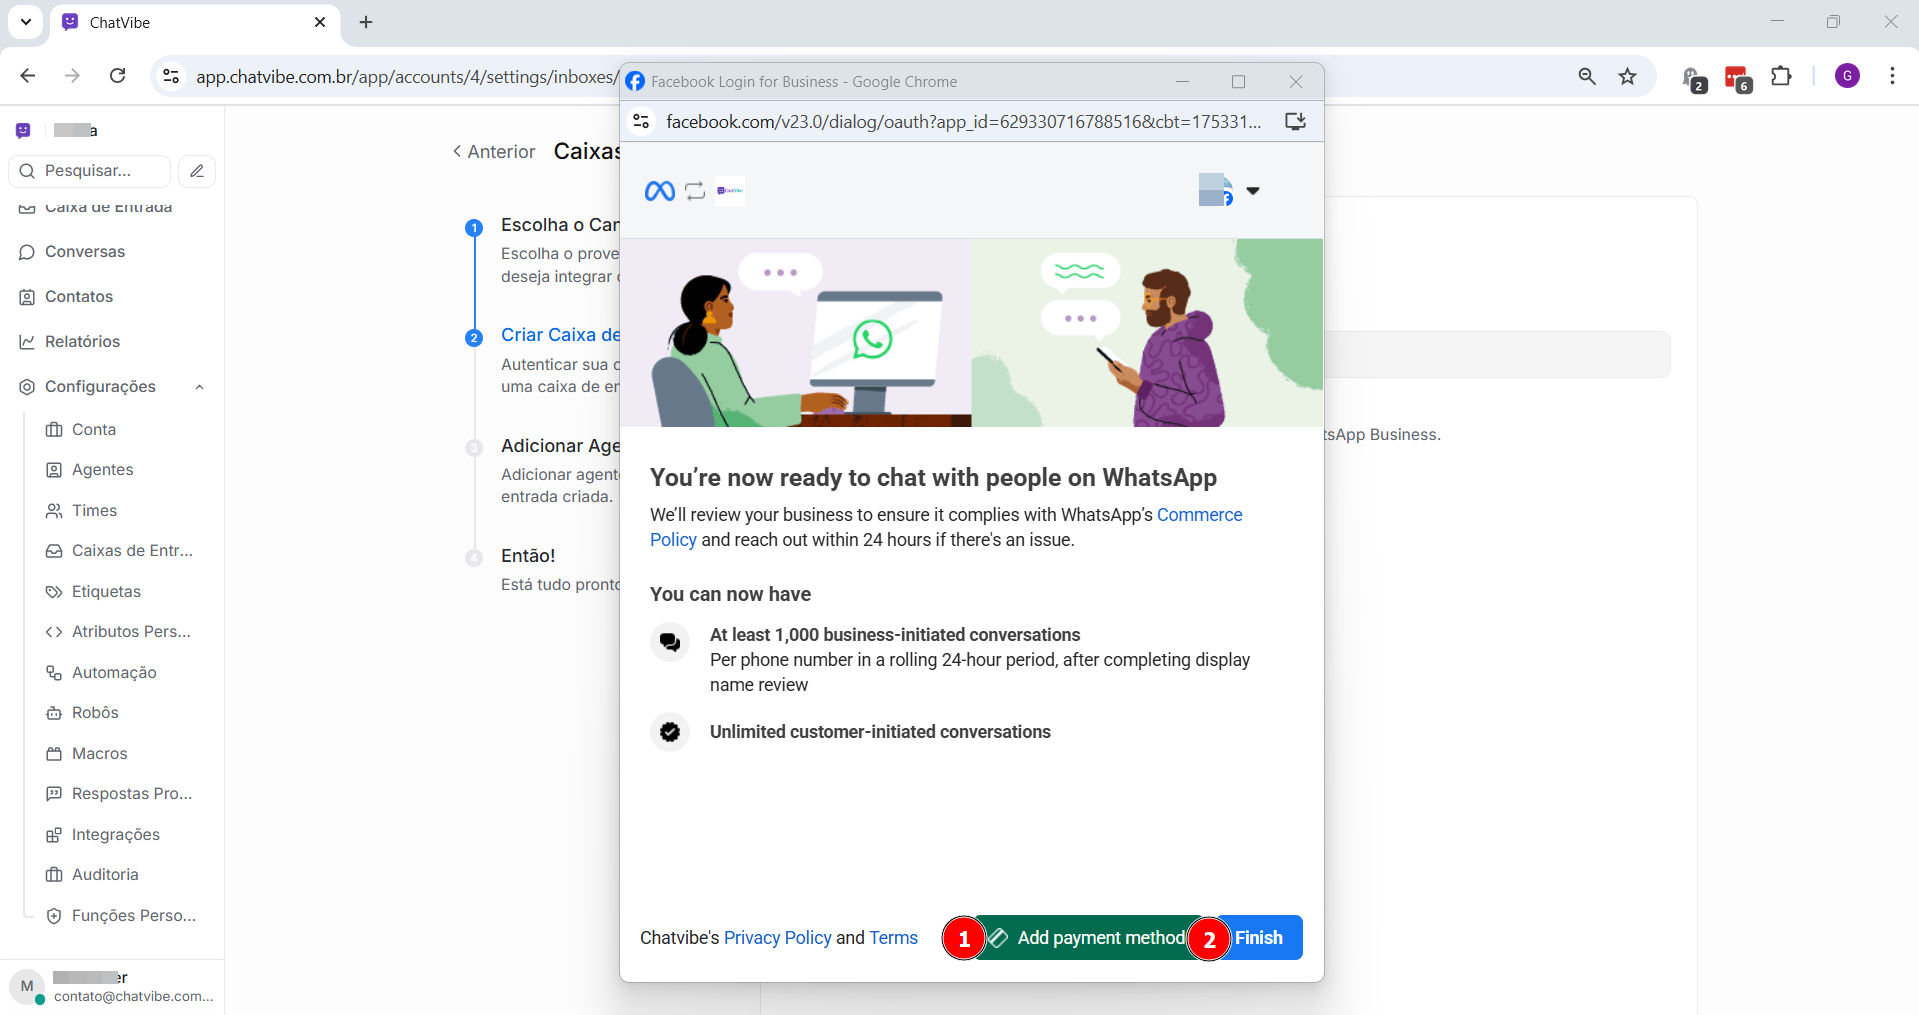This screenshot has height=1015, width=1919.
Task: Click the browser back arrow
Action: tap(28, 76)
